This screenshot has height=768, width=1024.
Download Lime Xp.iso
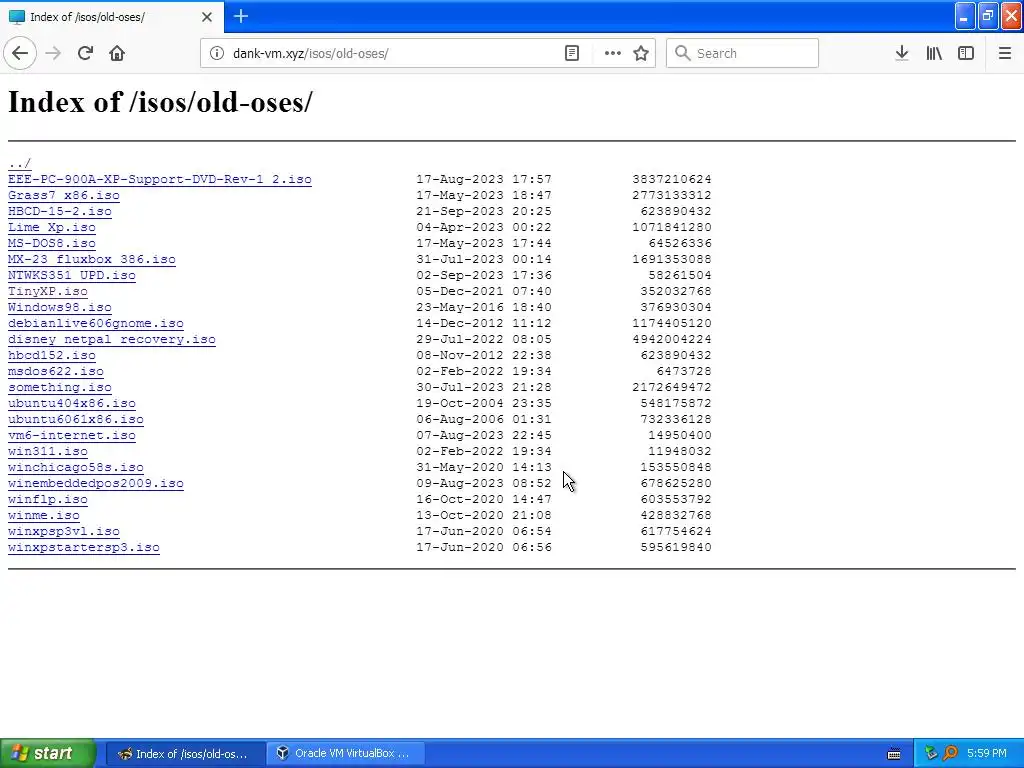click(52, 227)
